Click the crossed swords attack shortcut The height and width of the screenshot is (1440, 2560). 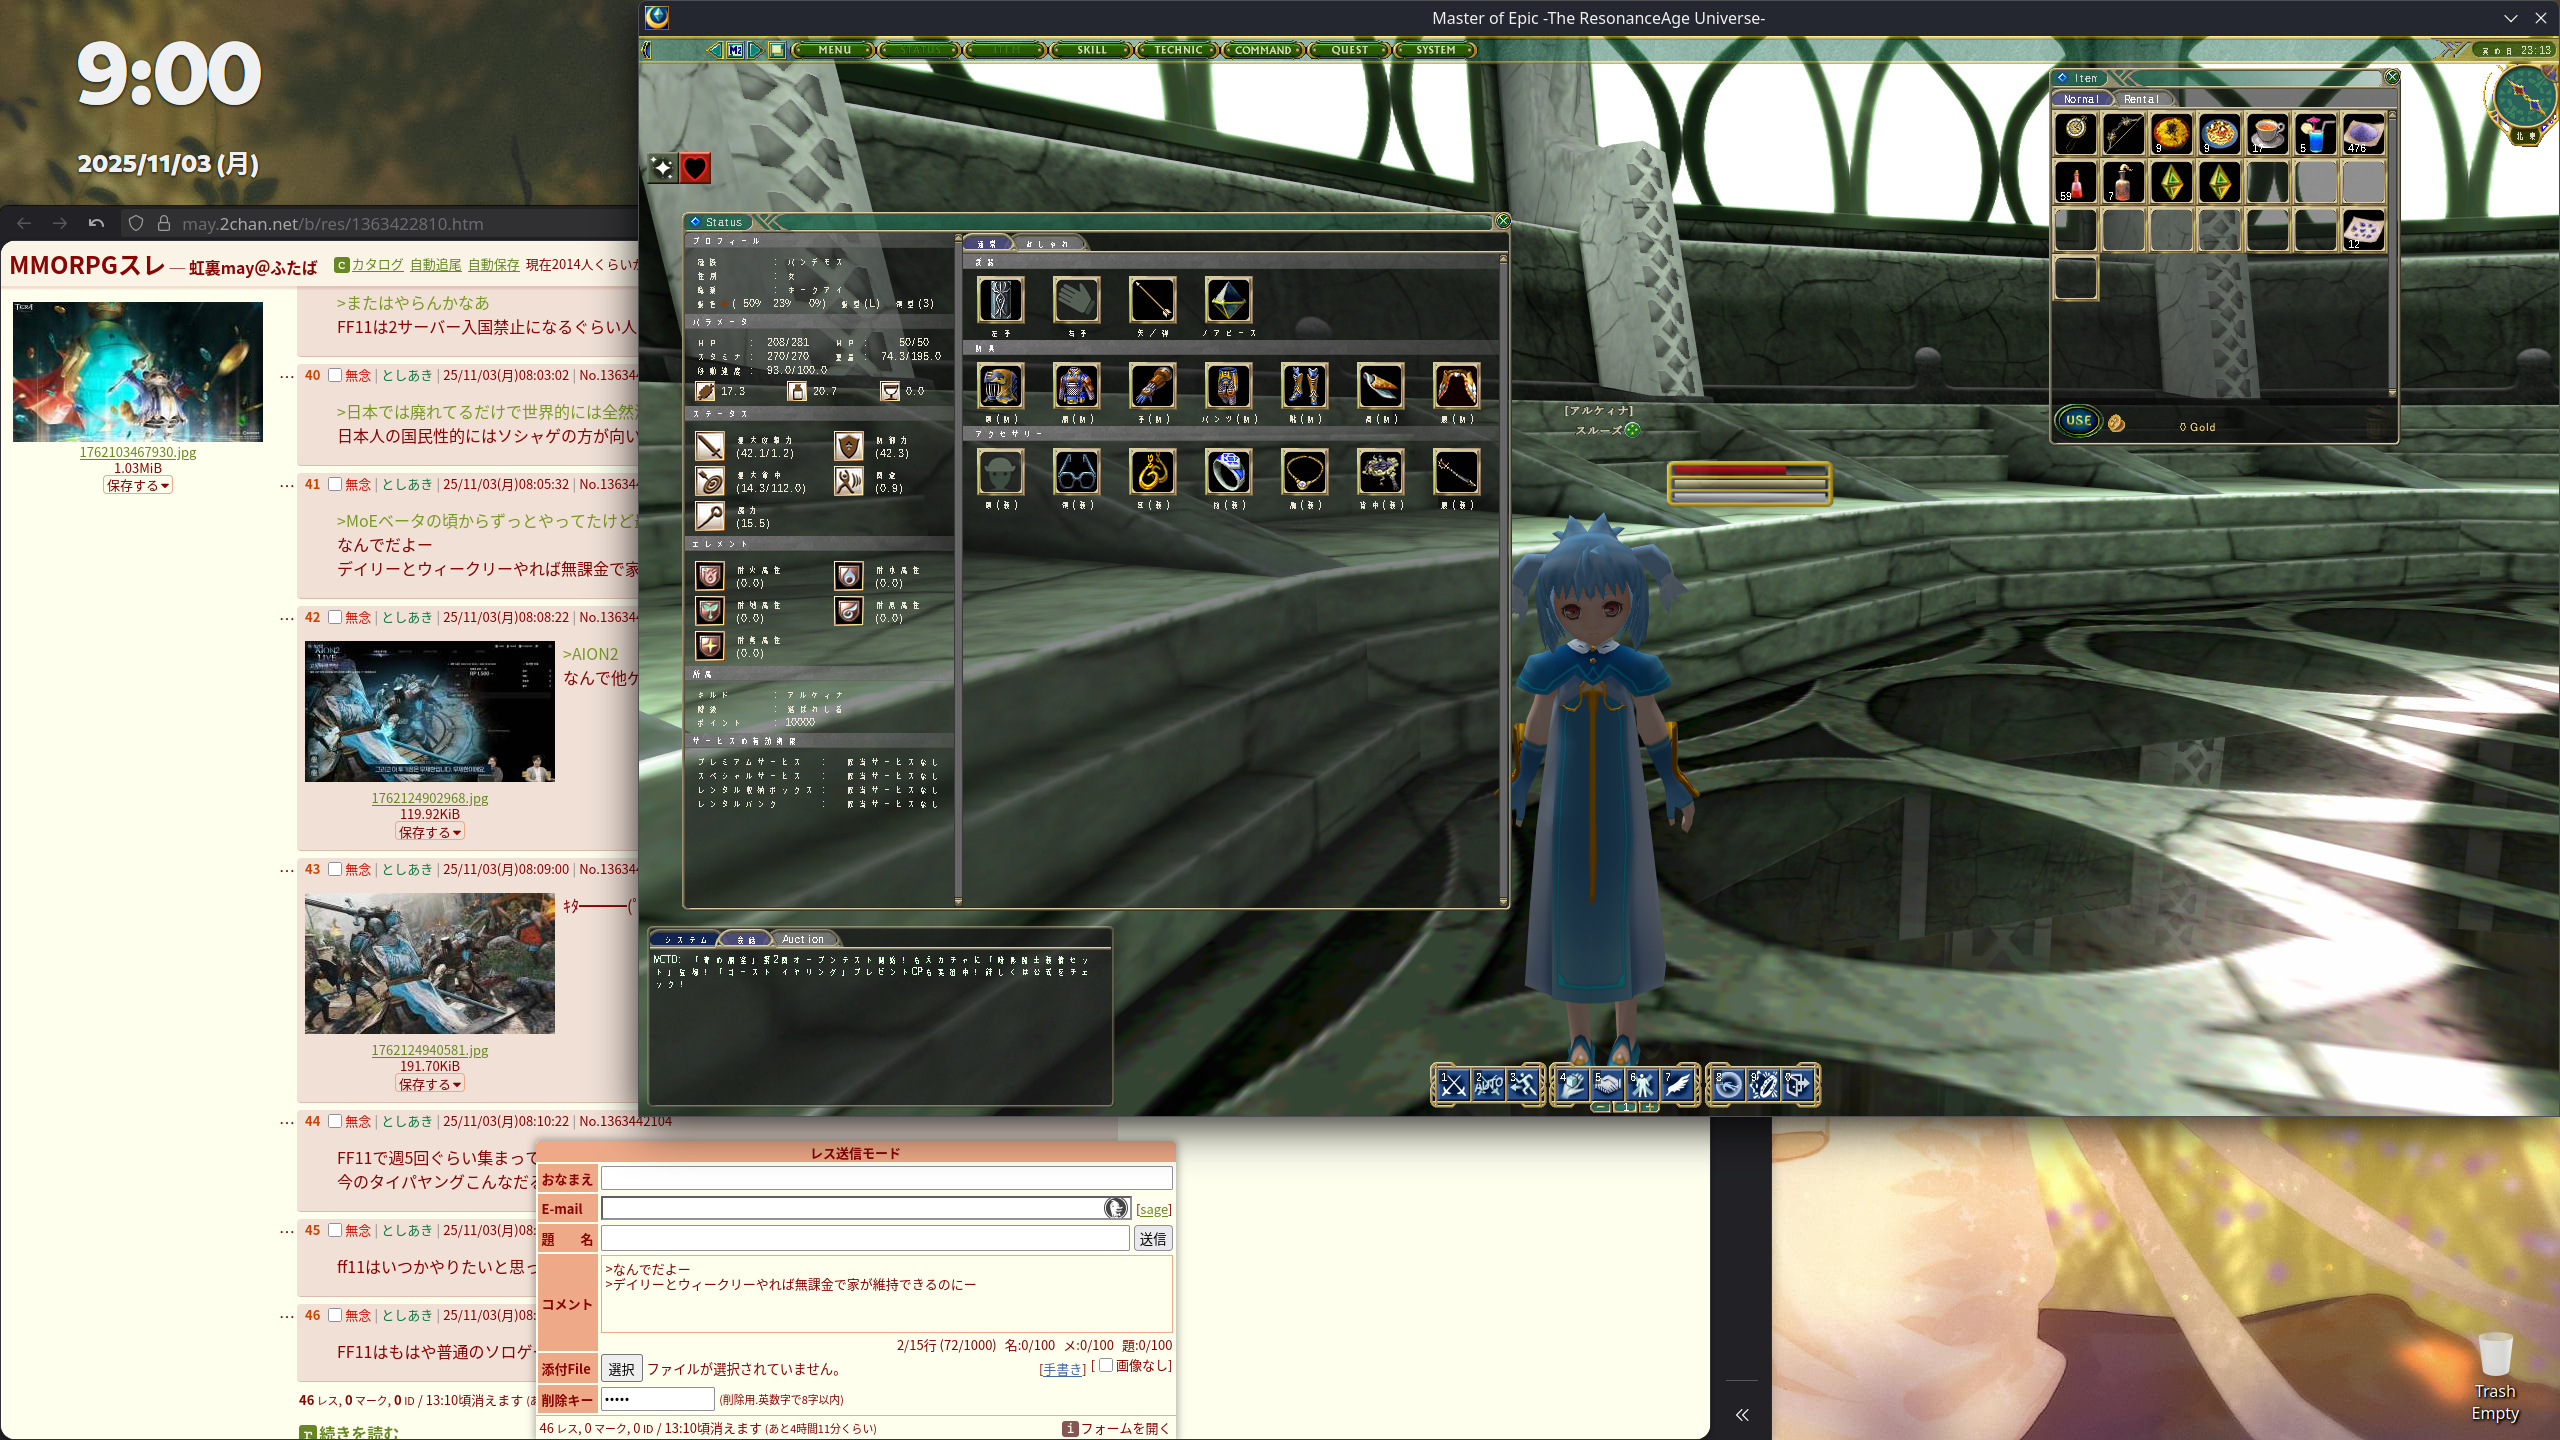pos(1453,1085)
